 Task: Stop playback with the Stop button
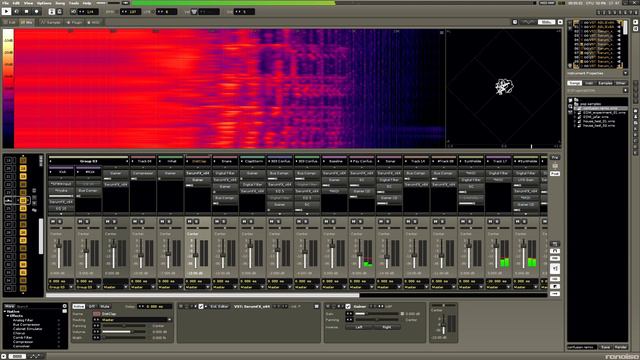coord(27,11)
